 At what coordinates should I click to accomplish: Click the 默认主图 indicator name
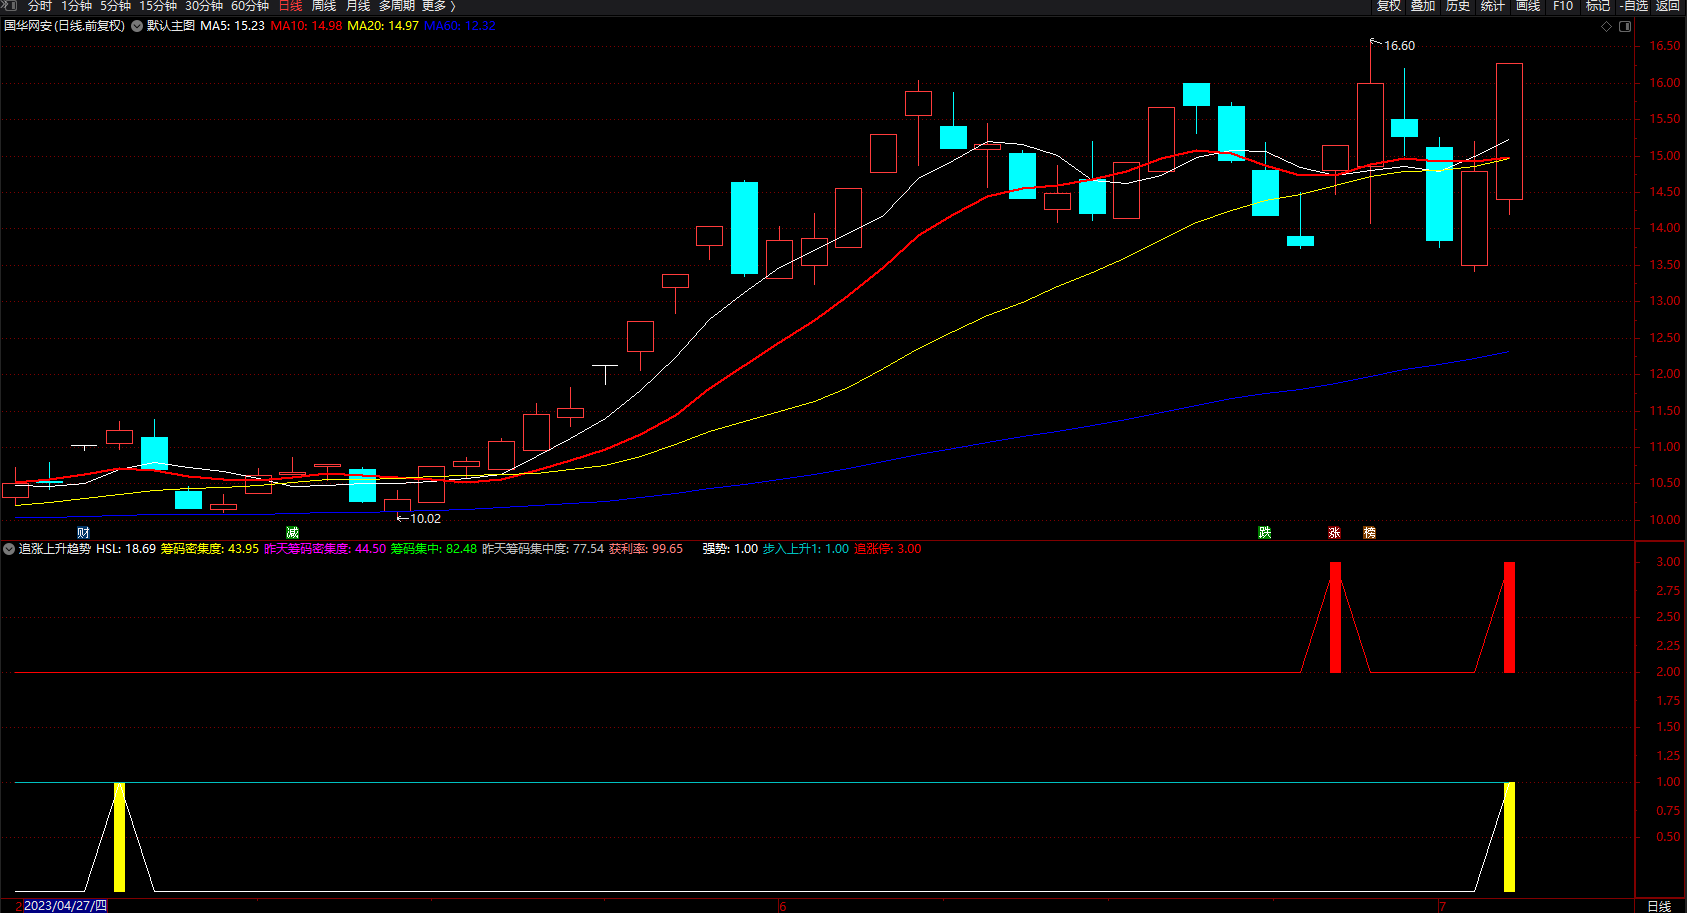[171, 26]
